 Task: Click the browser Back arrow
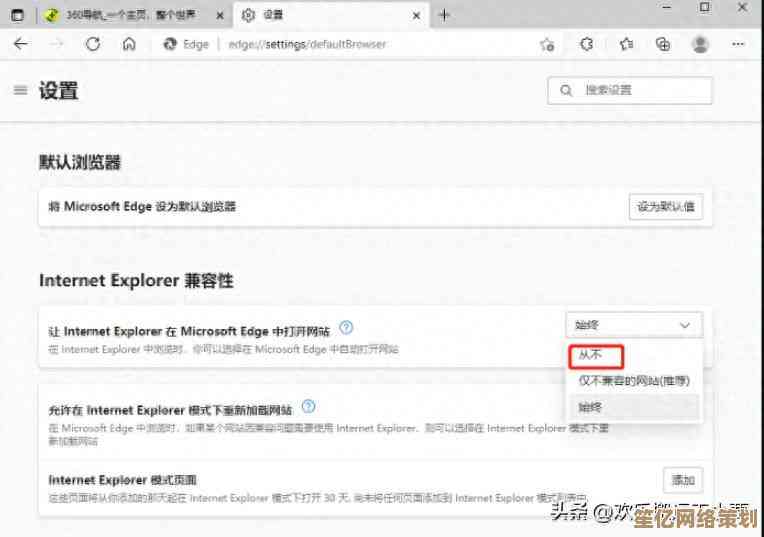21,44
